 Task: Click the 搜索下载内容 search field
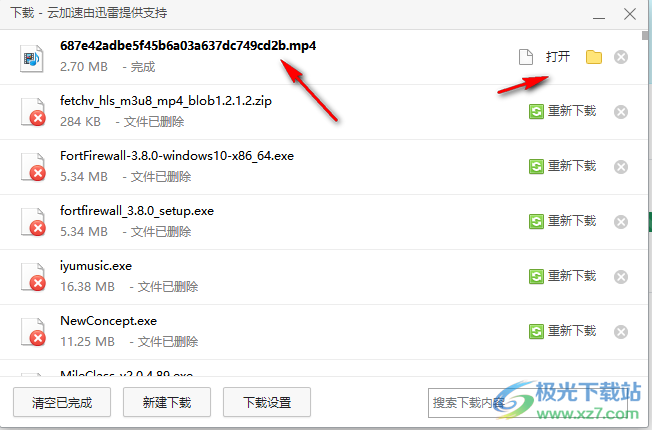tap(527, 403)
